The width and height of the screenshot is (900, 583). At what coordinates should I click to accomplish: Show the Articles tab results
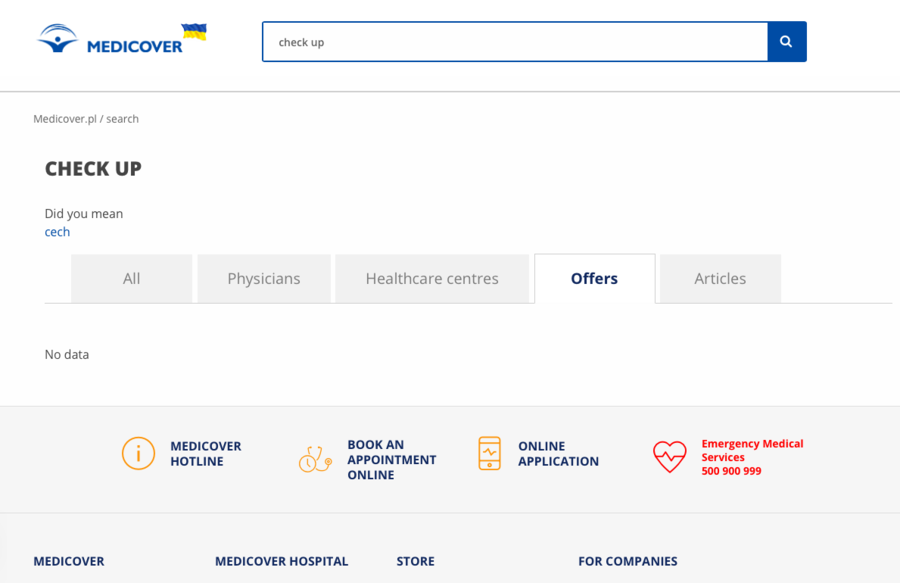720,279
